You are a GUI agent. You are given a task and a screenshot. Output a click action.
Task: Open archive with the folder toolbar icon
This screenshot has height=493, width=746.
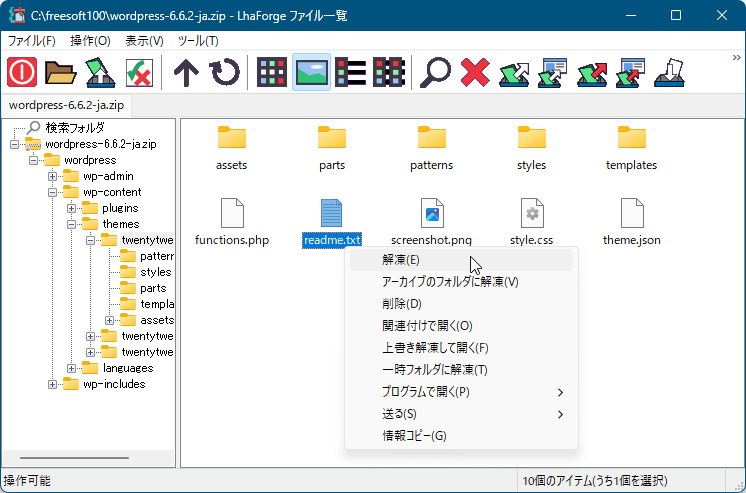click(x=60, y=72)
